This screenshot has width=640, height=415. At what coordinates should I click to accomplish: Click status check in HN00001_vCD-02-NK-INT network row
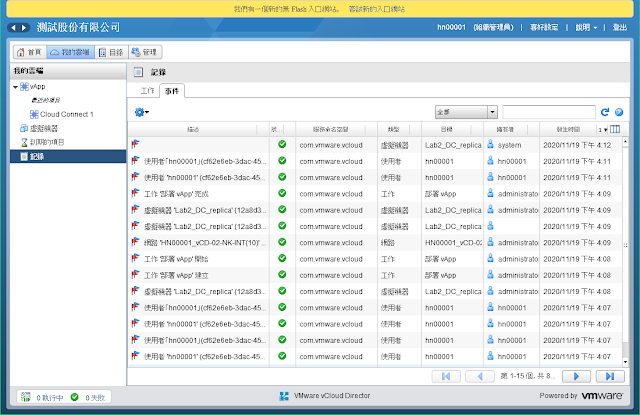(x=282, y=242)
